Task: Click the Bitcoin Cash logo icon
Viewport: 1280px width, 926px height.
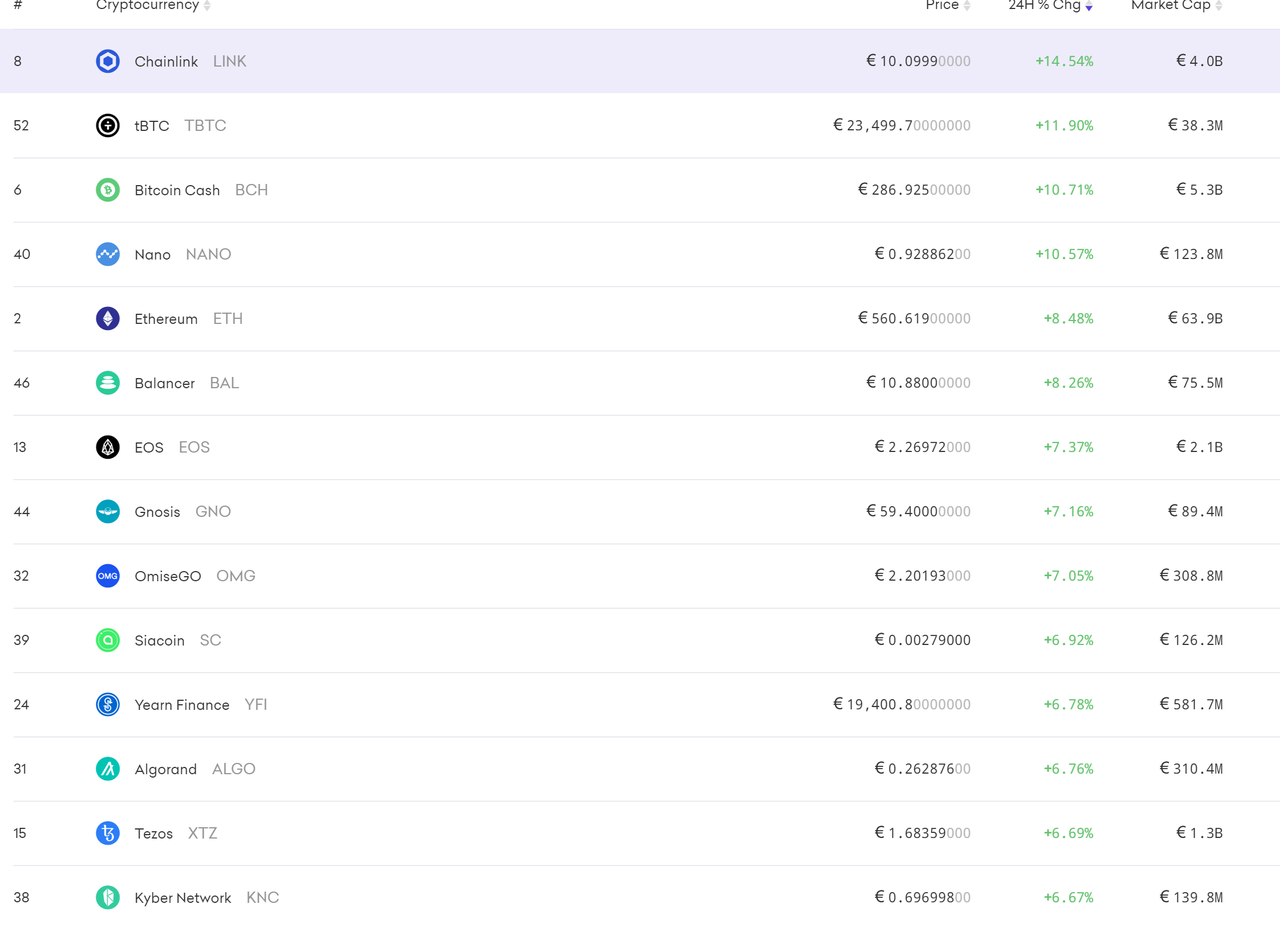Action: pyautogui.click(x=108, y=190)
